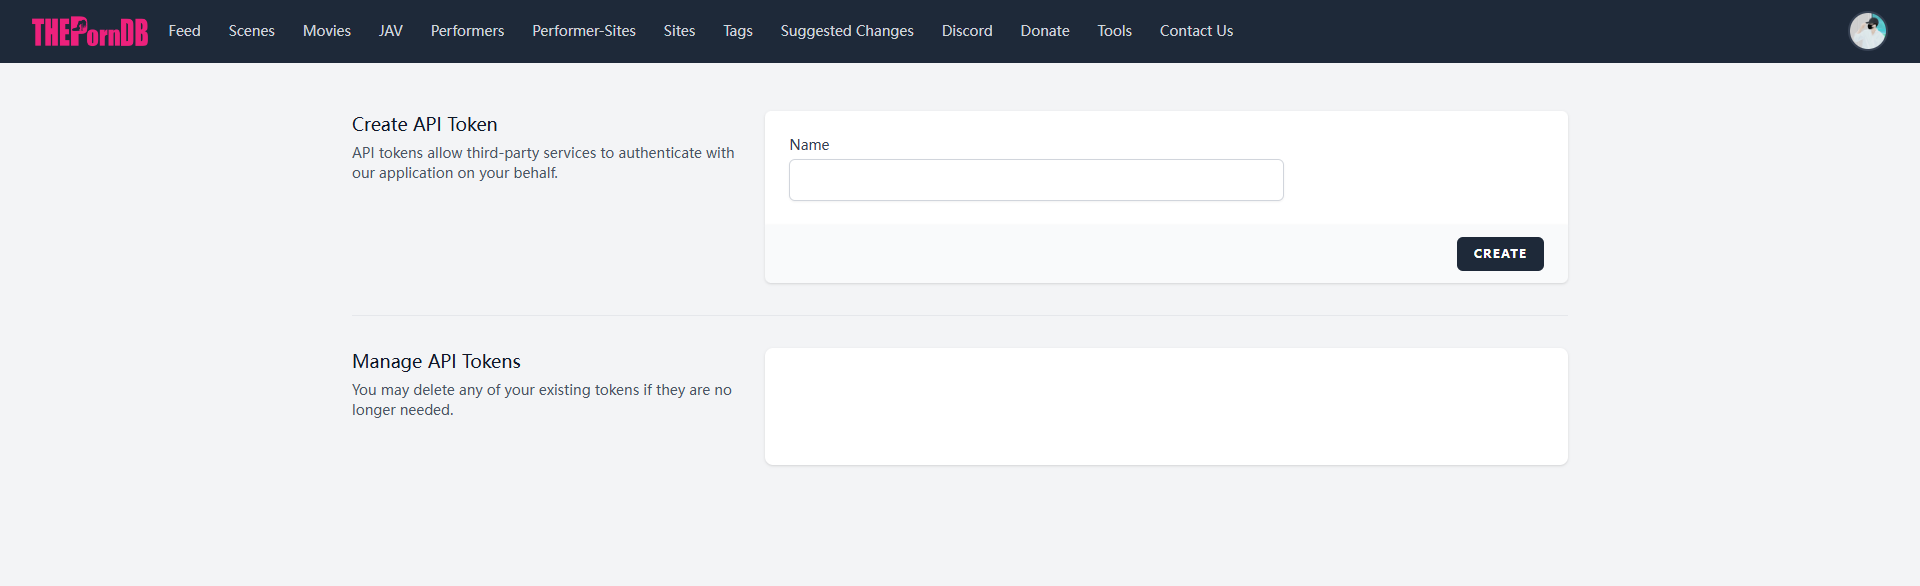Focus the API token Name input field
The height and width of the screenshot is (586, 1920).
(1036, 180)
